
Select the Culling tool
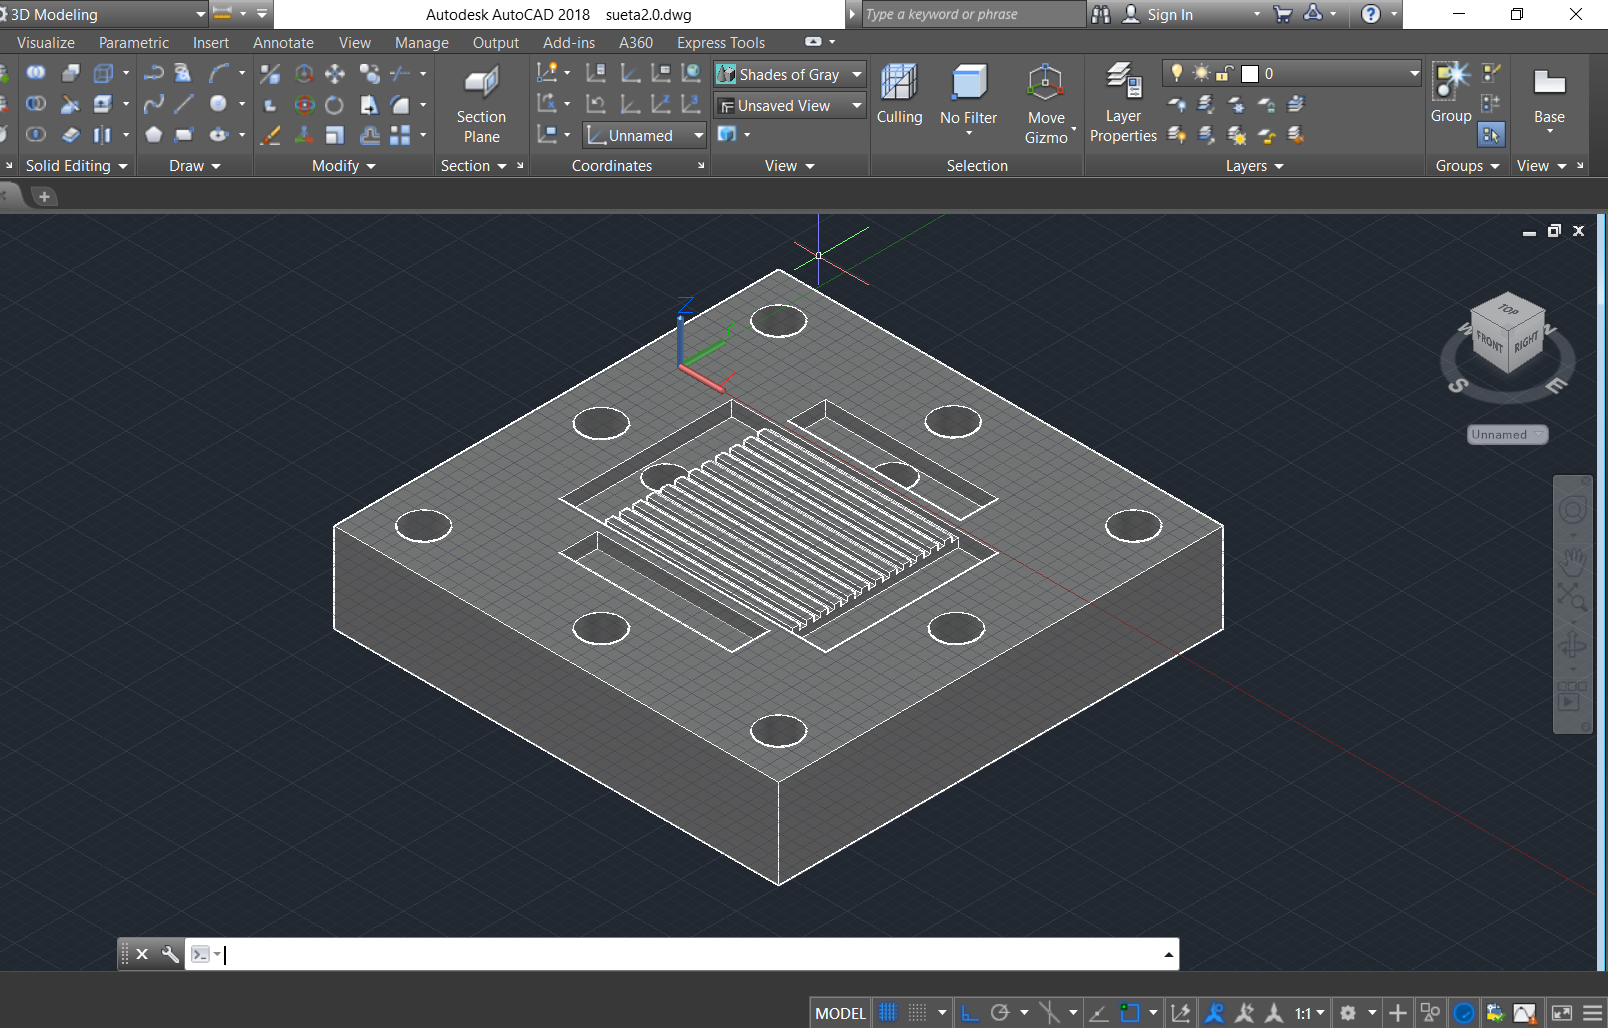(x=899, y=95)
